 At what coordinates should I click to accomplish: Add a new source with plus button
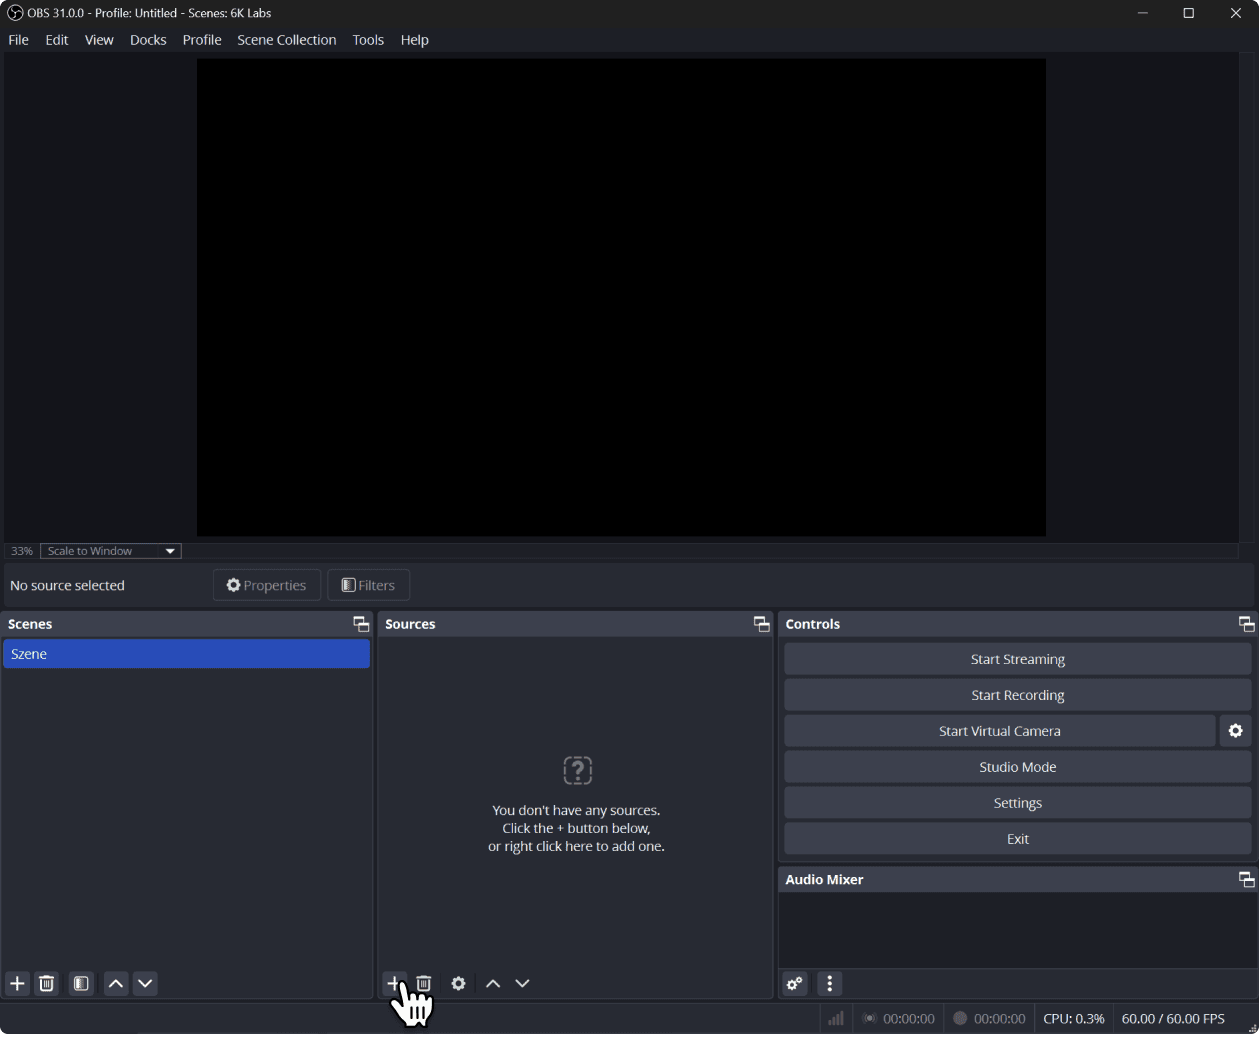pos(394,983)
